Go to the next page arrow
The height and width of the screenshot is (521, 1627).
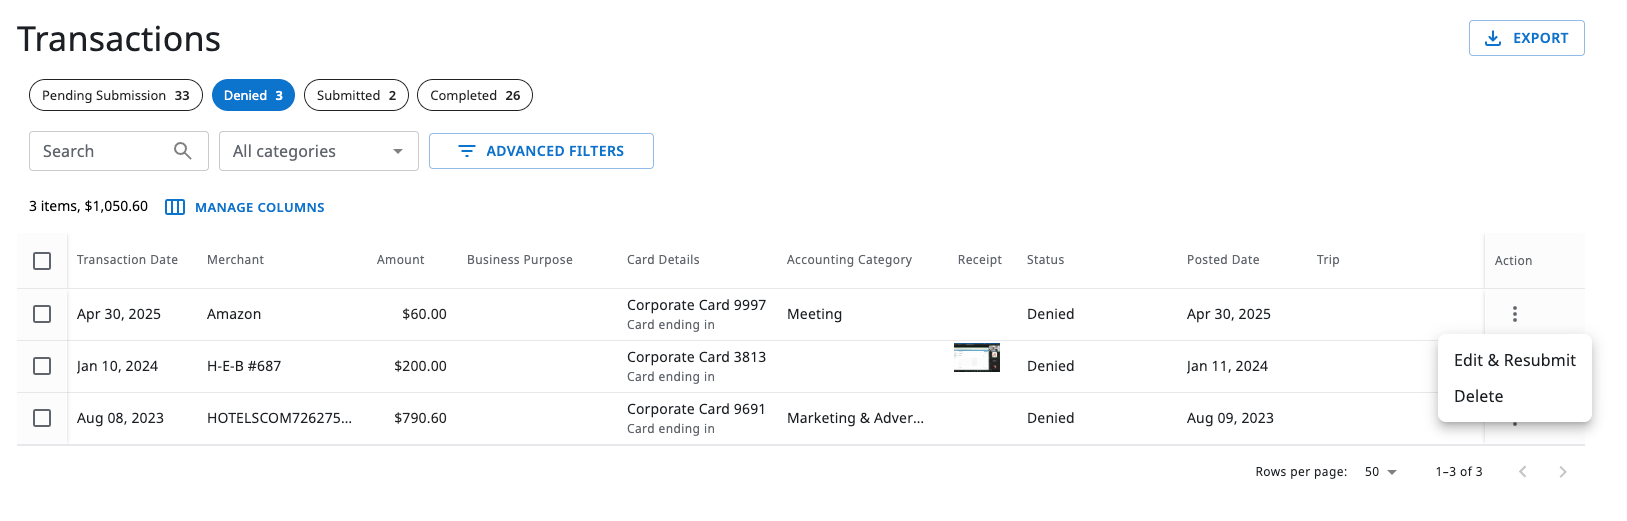1562,472
